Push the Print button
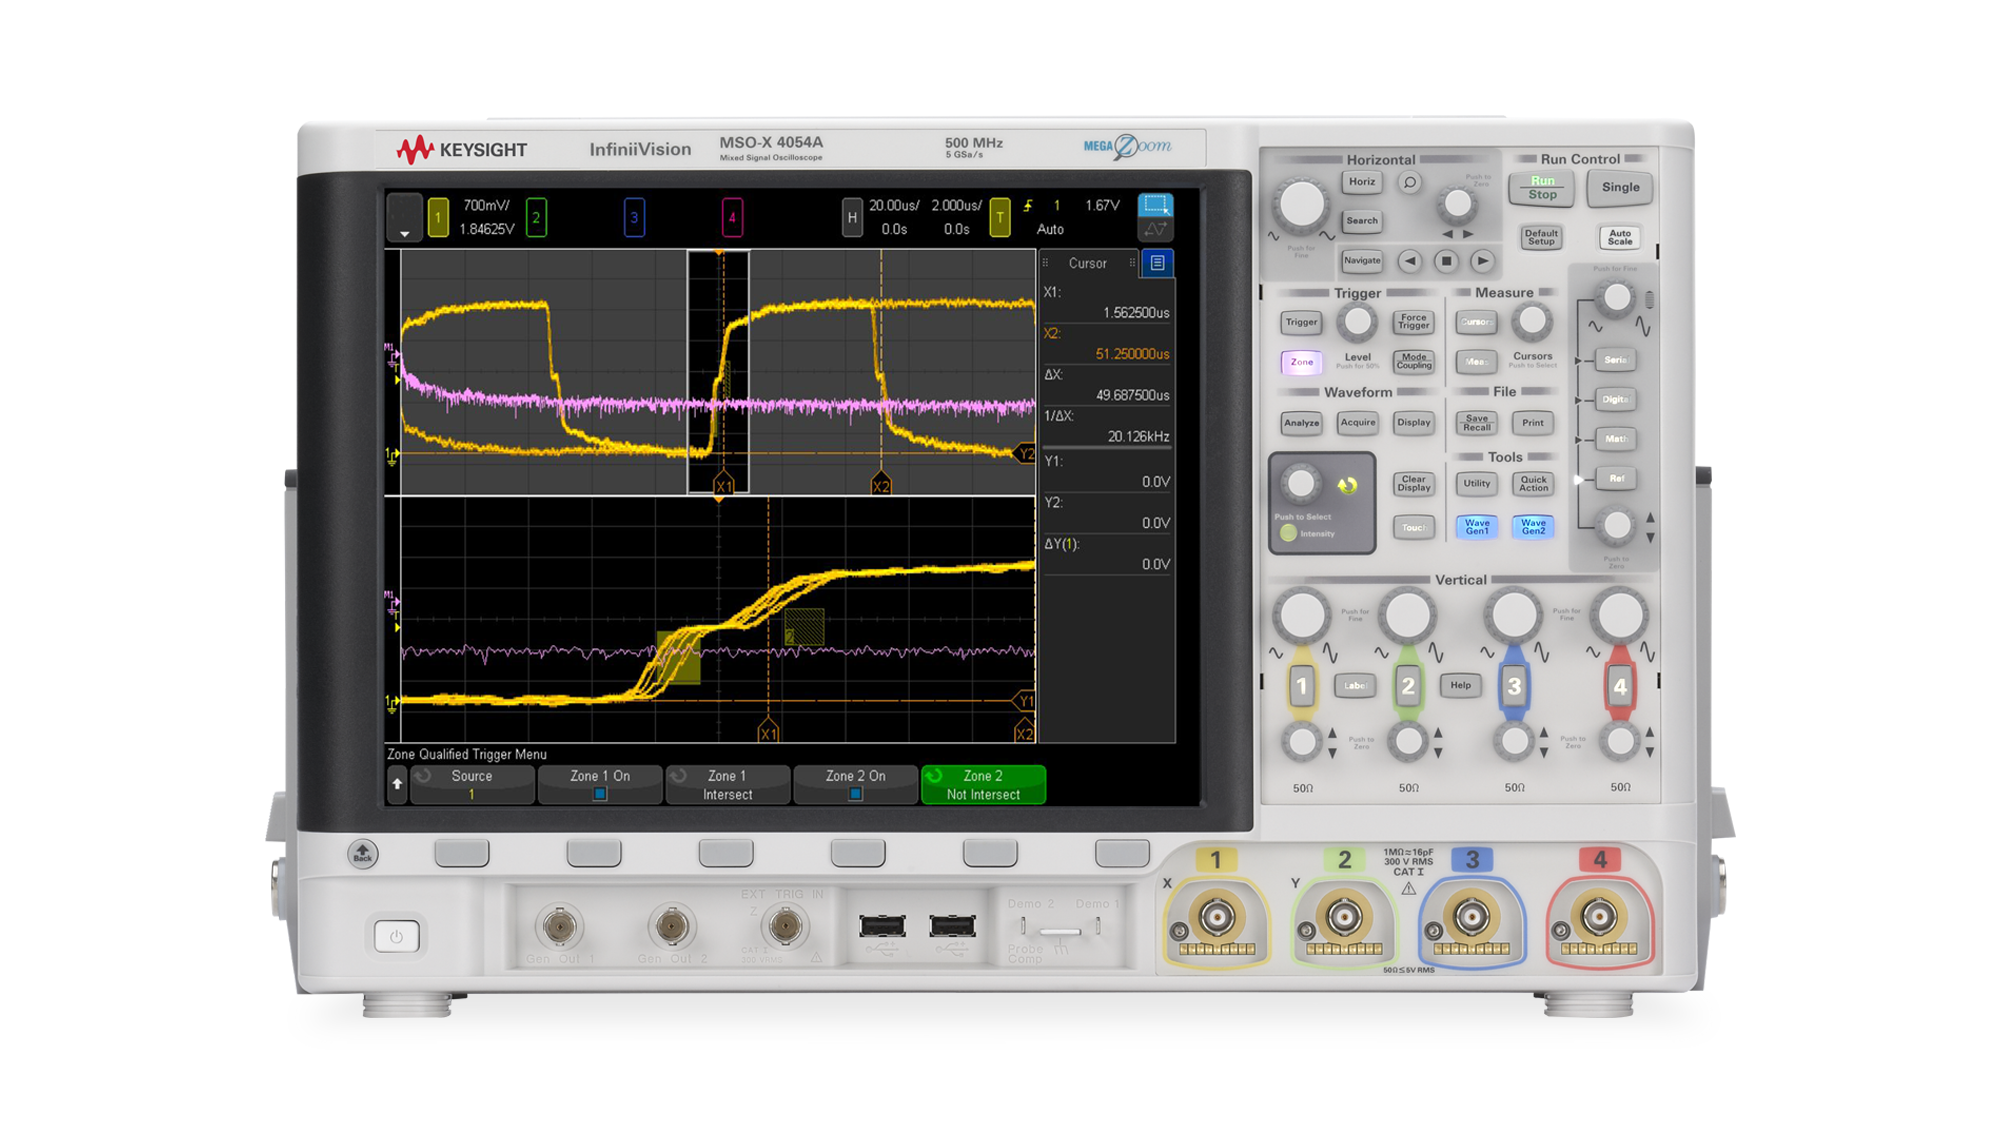This screenshot has width=2000, height=1125. 1532,423
